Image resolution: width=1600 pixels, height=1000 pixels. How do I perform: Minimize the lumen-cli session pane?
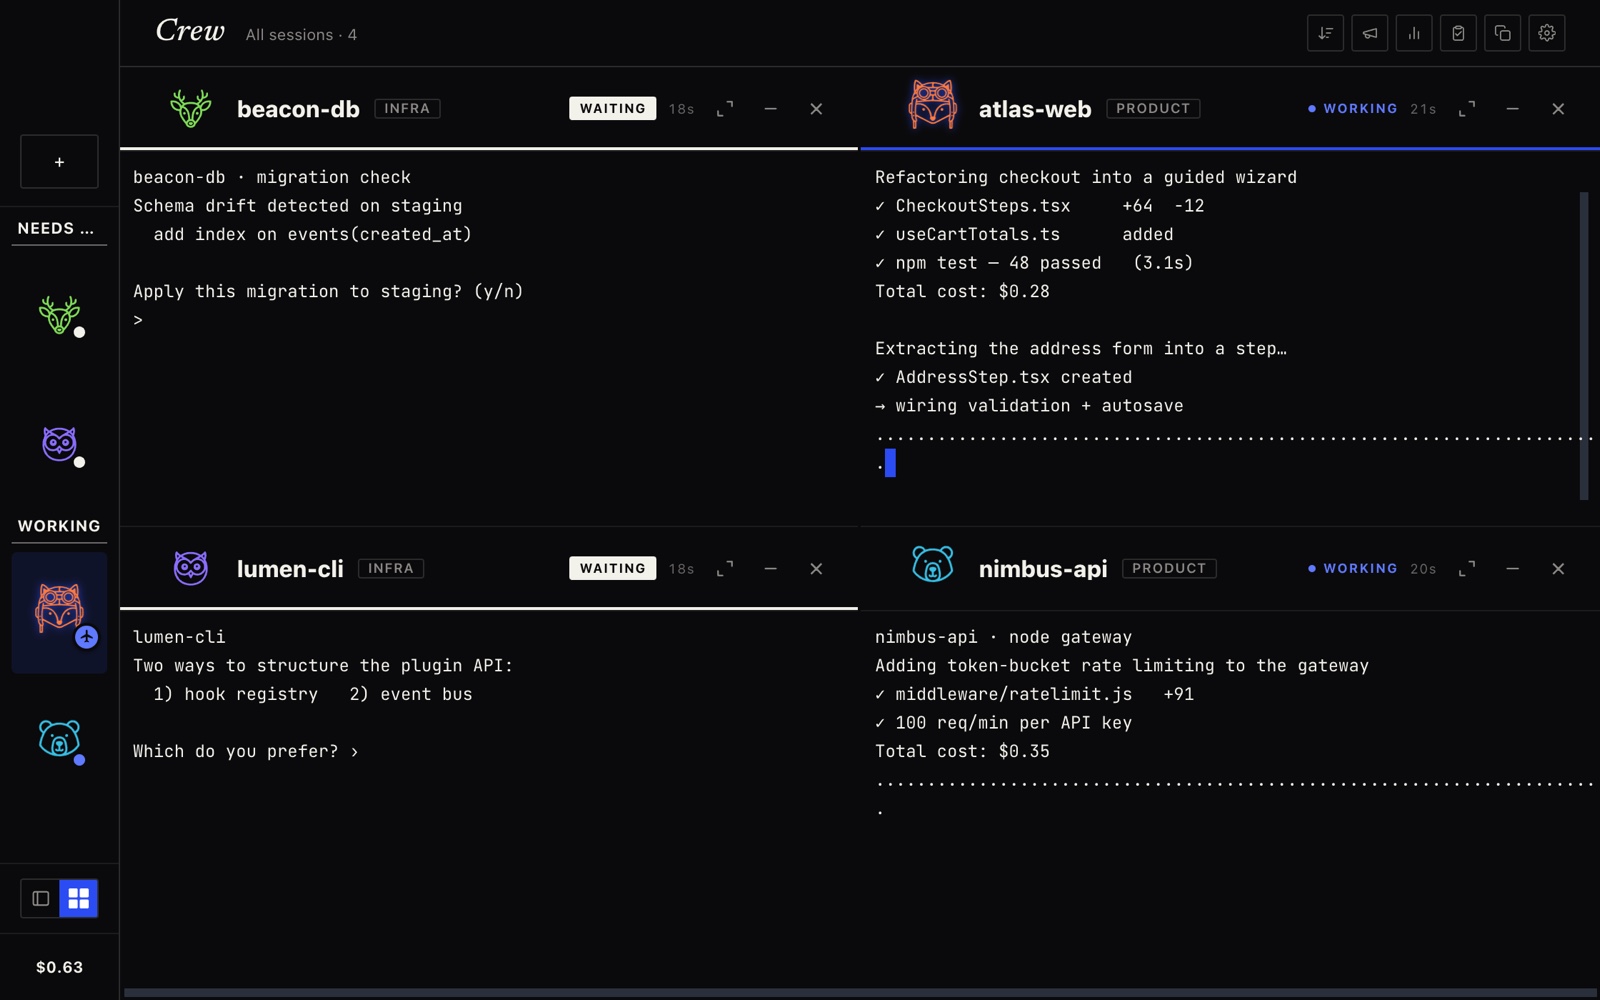pos(770,568)
